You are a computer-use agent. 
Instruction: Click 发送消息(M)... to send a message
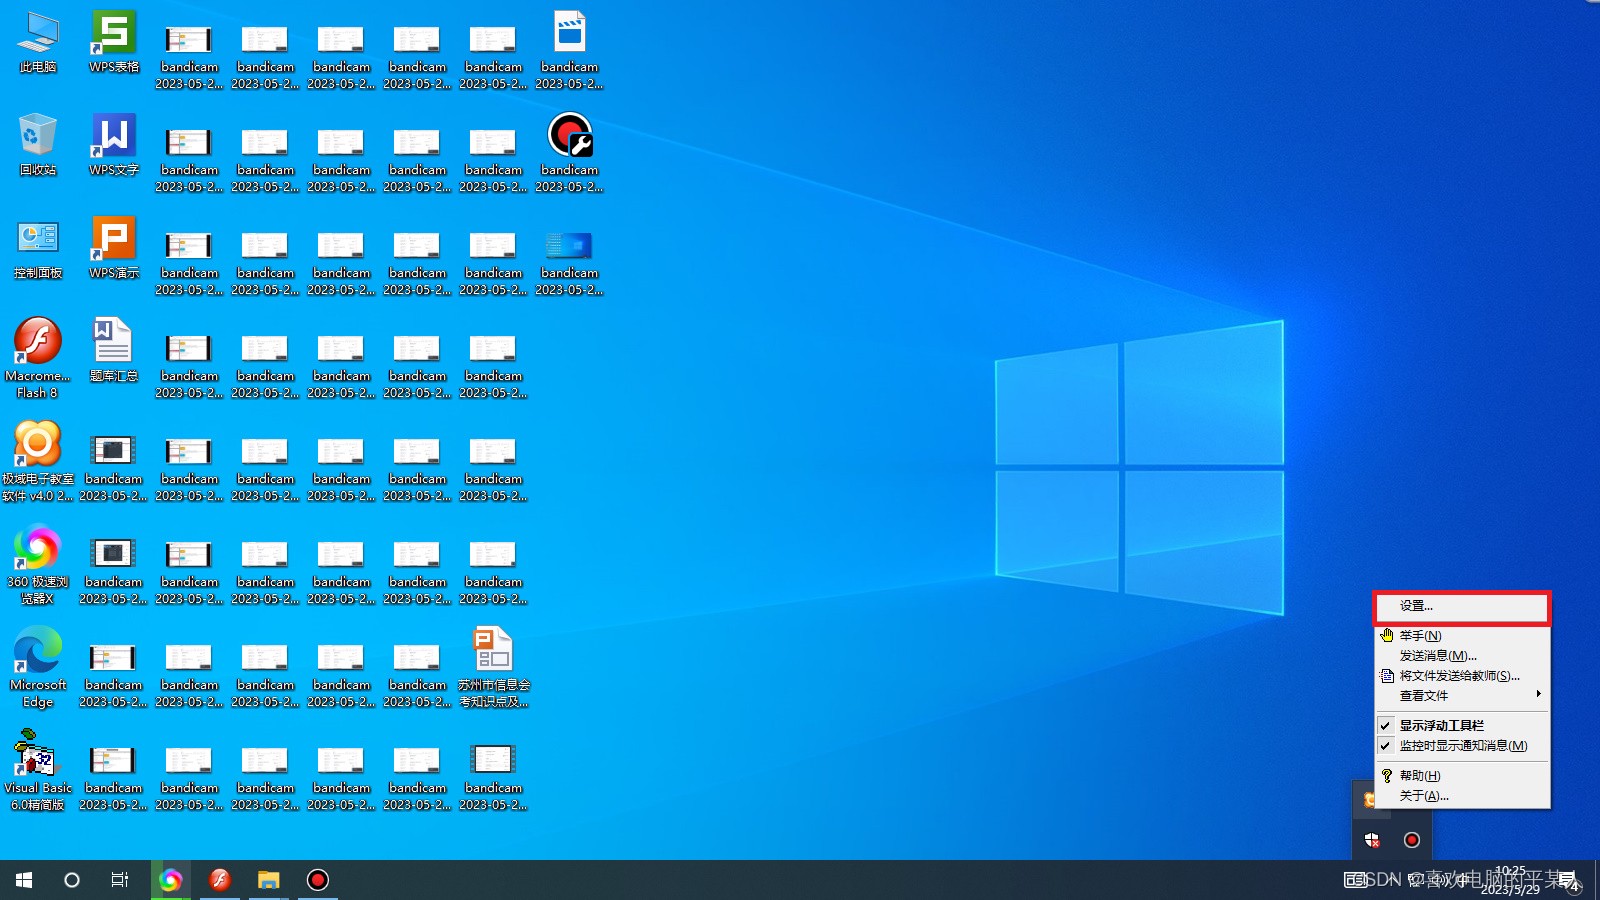(1437, 656)
